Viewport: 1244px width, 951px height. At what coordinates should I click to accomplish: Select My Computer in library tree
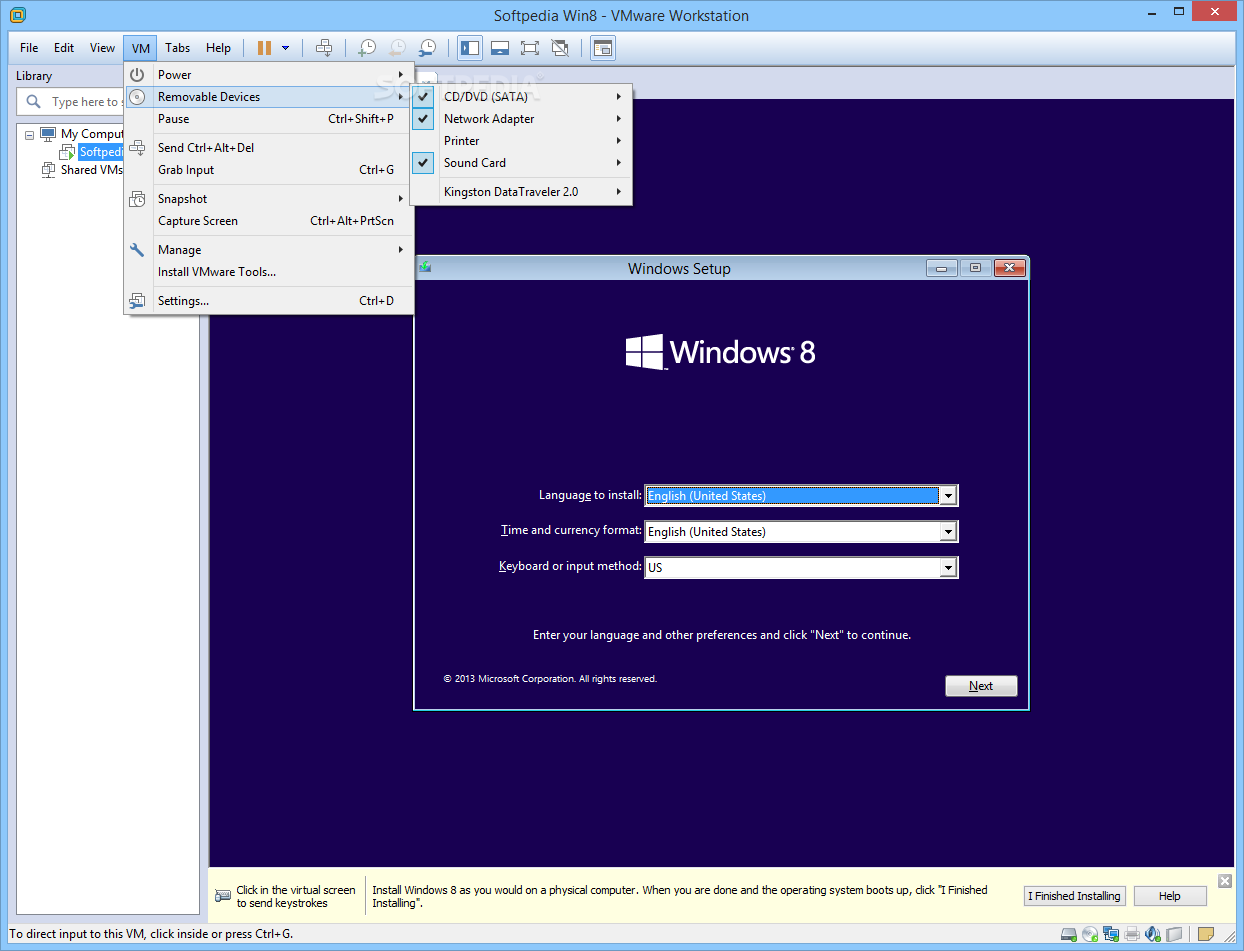91,134
